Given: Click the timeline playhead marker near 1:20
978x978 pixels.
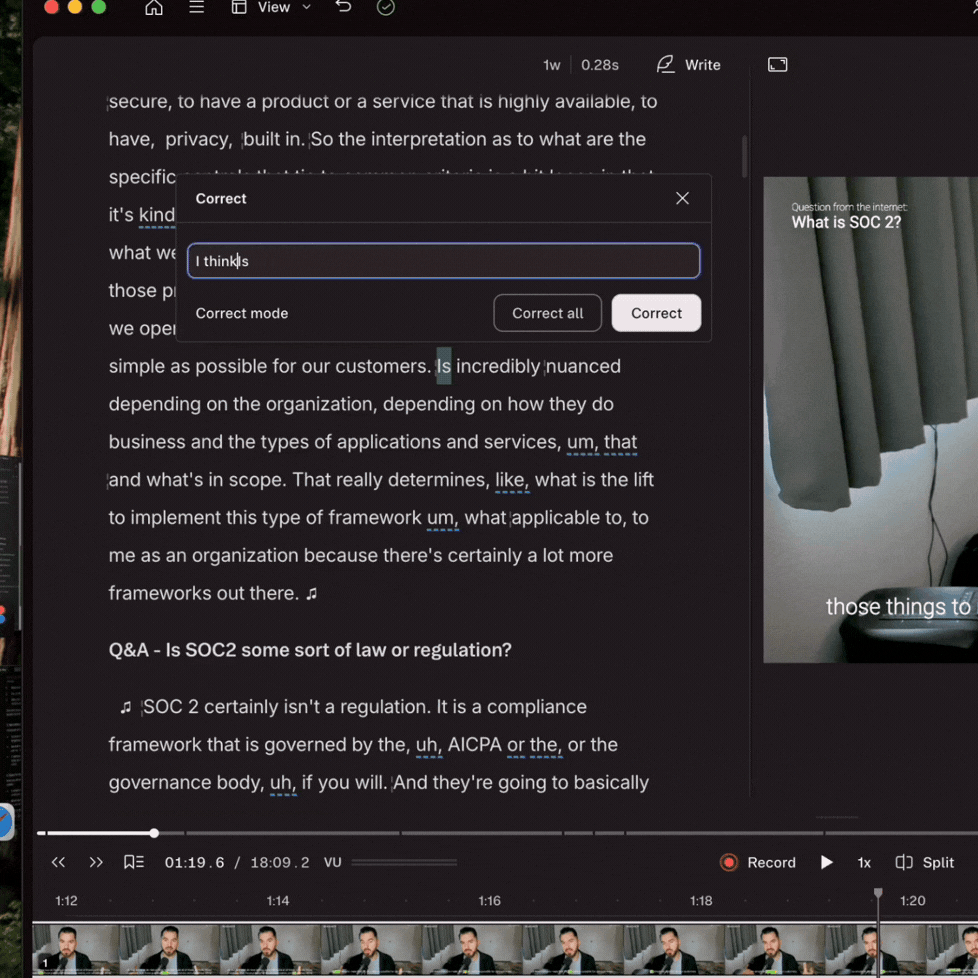Looking at the screenshot, I should 878,893.
